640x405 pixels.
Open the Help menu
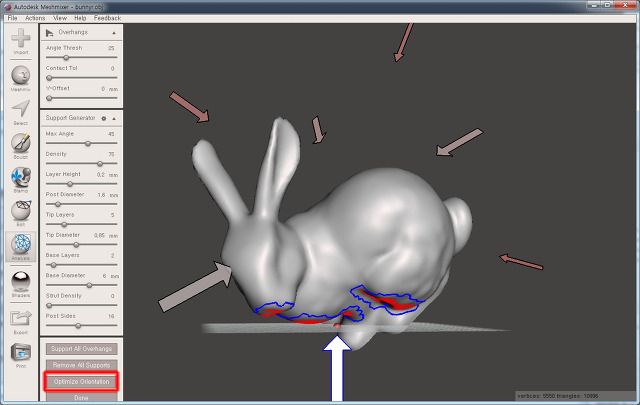coord(80,18)
